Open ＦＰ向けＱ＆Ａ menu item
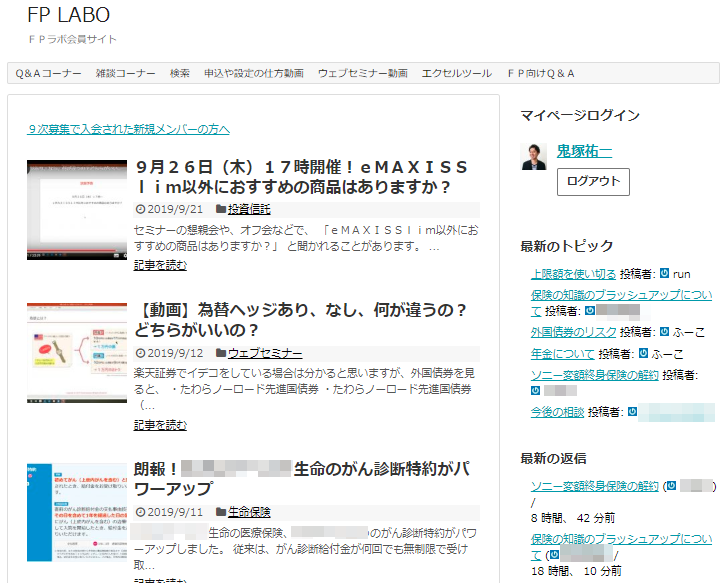This screenshot has width=724, height=583. click(541, 73)
